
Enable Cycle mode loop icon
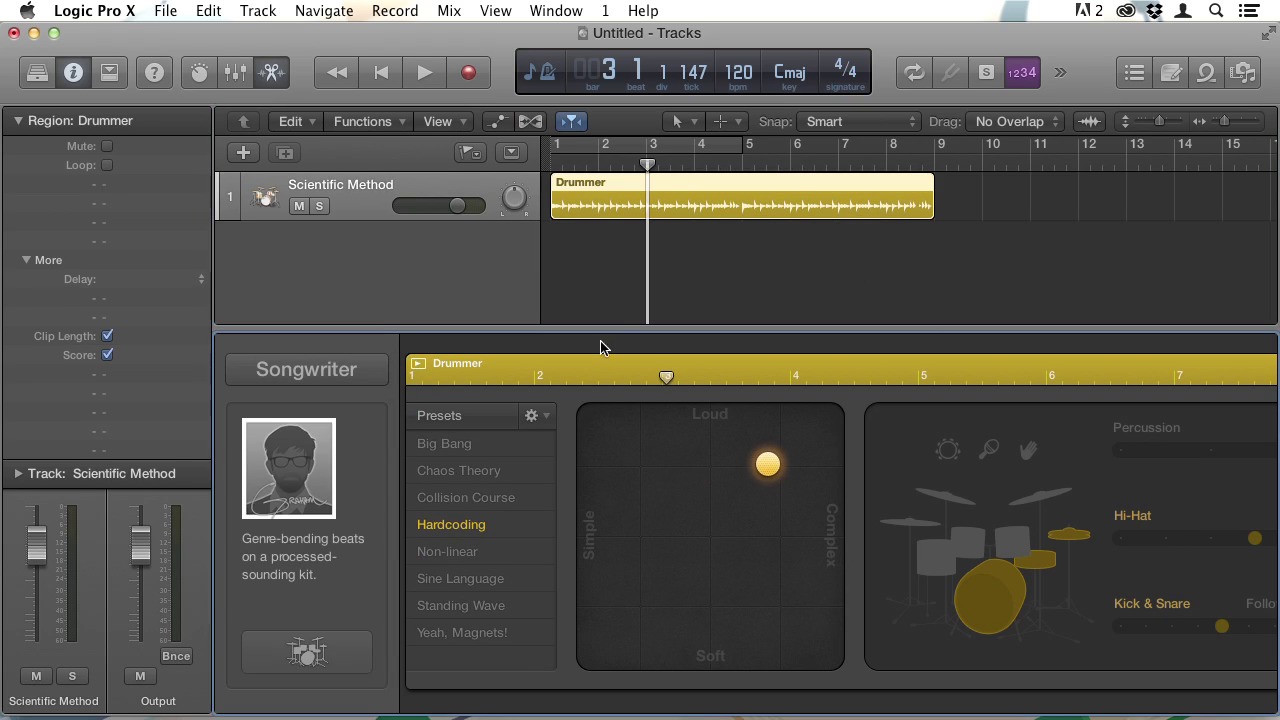click(x=914, y=72)
